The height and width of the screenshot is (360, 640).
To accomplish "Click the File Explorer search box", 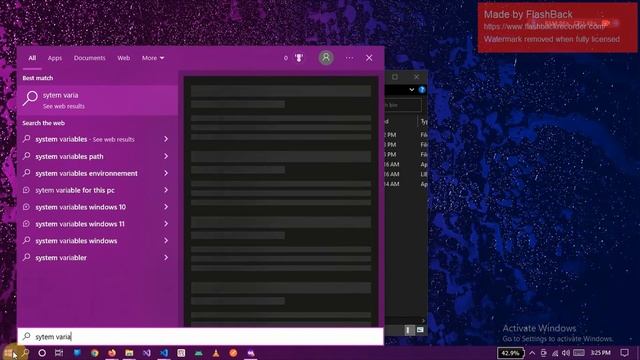I will coord(402,105).
